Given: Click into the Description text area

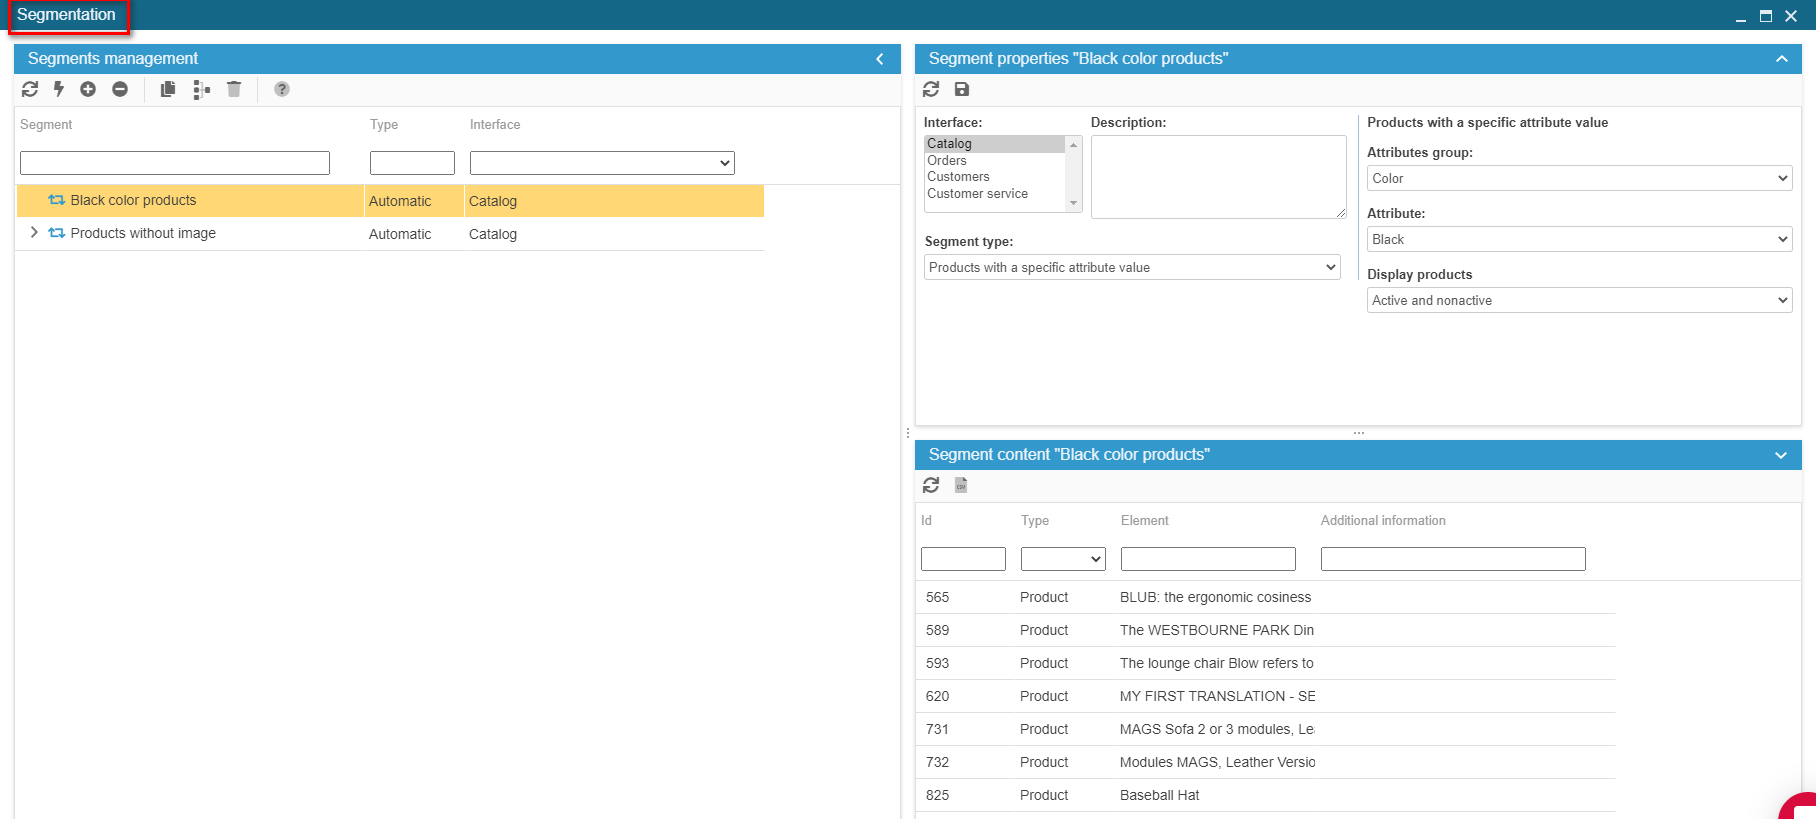Looking at the screenshot, I should (x=1217, y=177).
